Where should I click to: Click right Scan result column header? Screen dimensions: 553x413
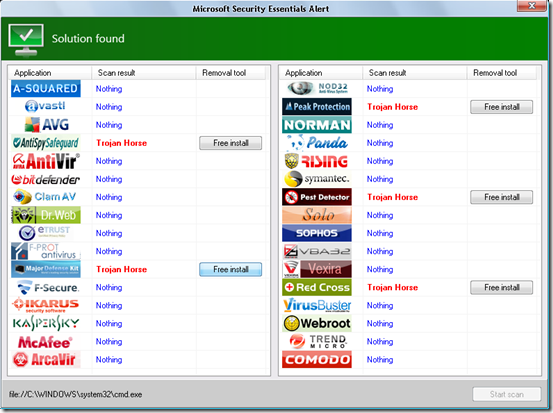[x=414, y=73]
